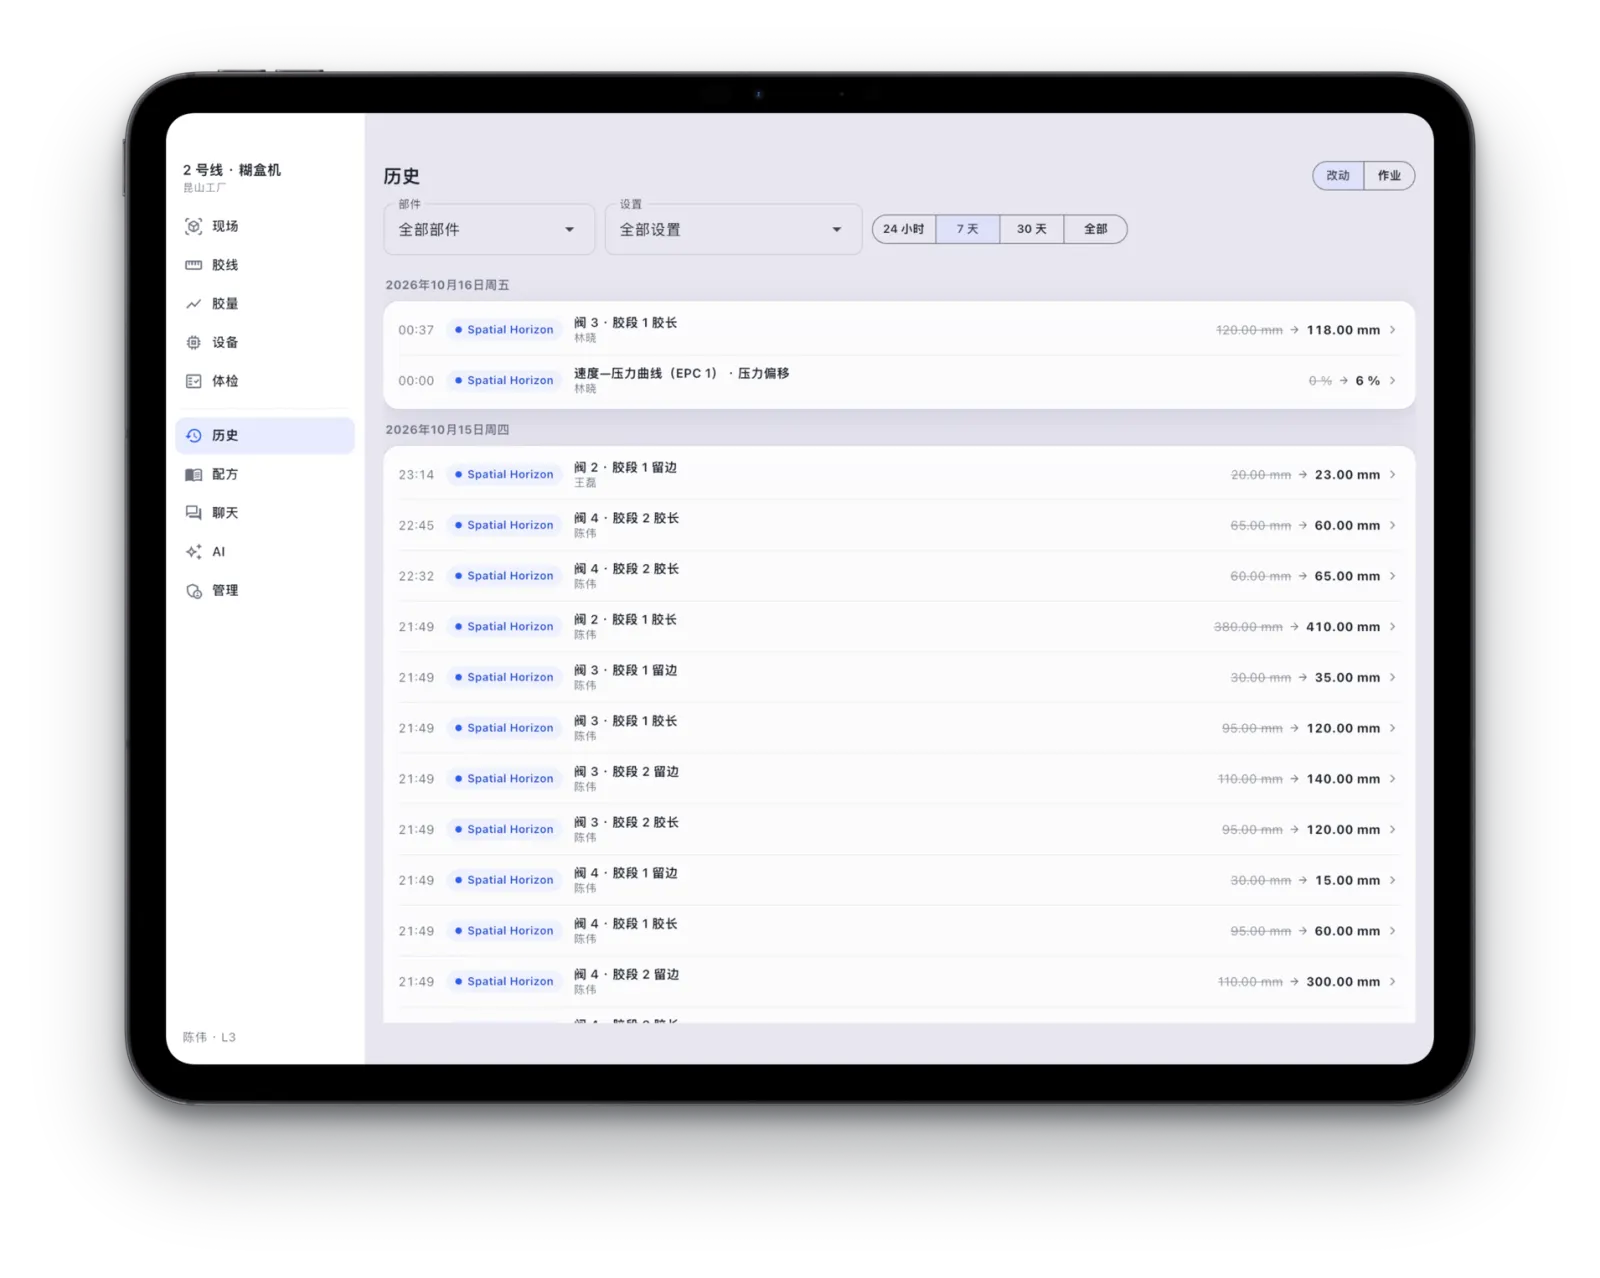Viewport: 1600px width, 1278px height.
Task: Click the 胶量 trend chart icon
Action: 194,304
